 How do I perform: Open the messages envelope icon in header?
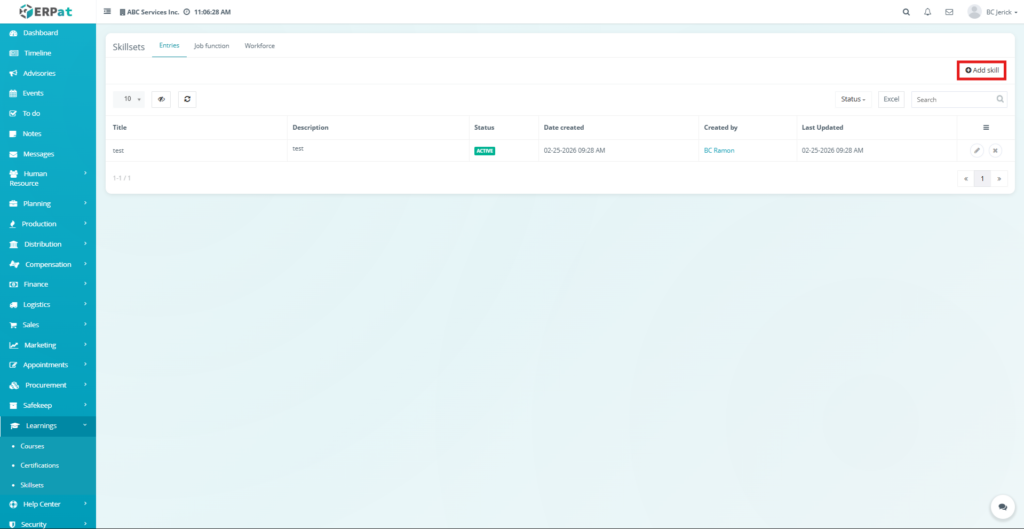point(948,12)
